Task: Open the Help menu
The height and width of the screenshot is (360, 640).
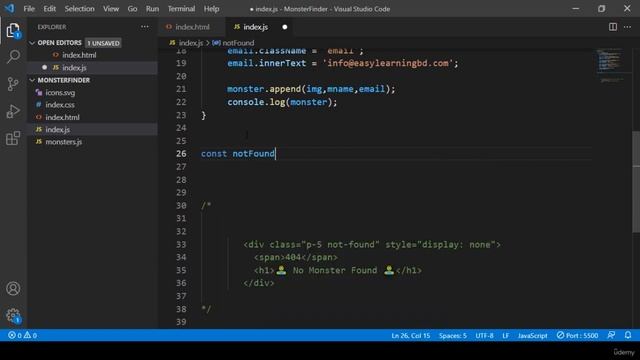Action: 211,9
